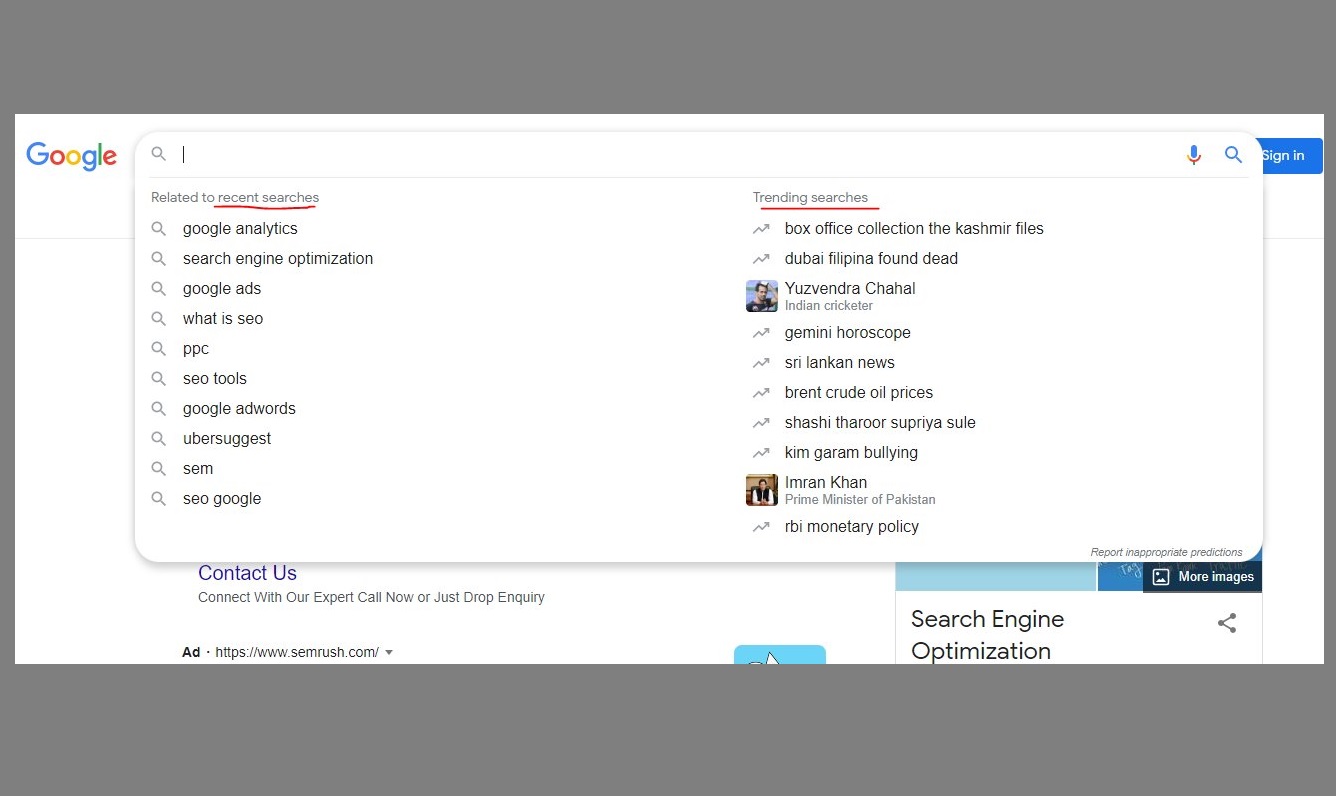Click the Sign in button
1336x796 pixels.
tap(1284, 156)
